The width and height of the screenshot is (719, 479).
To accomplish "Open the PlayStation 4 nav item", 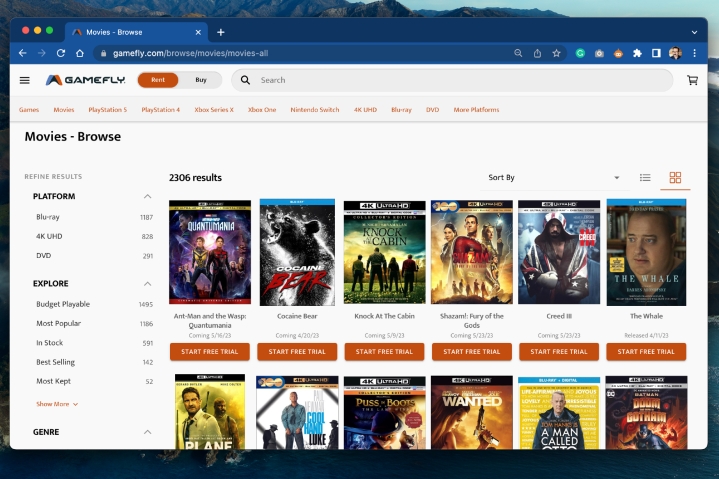I will [x=160, y=110].
